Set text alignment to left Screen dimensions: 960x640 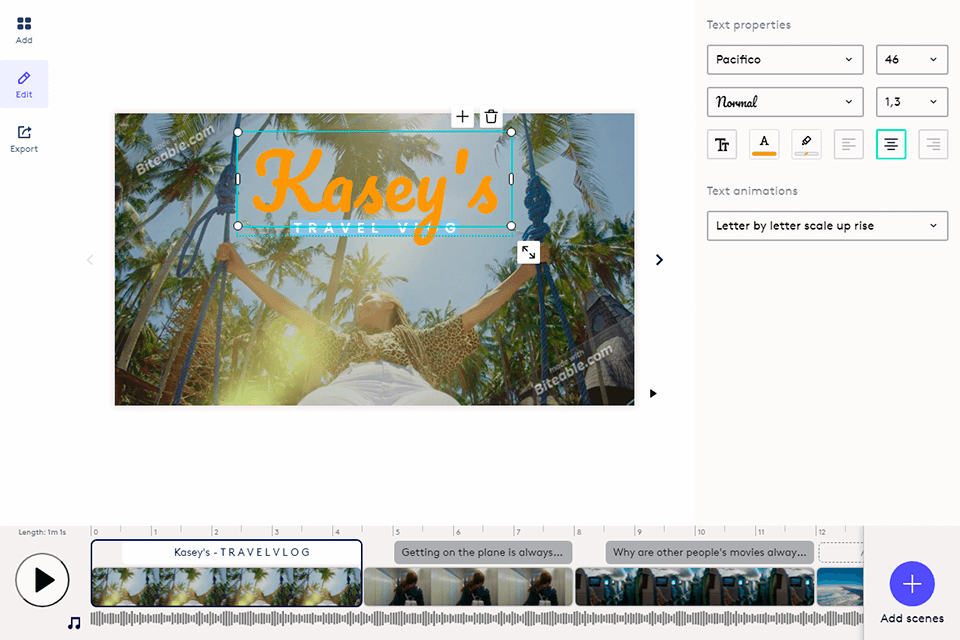pos(848,145)
